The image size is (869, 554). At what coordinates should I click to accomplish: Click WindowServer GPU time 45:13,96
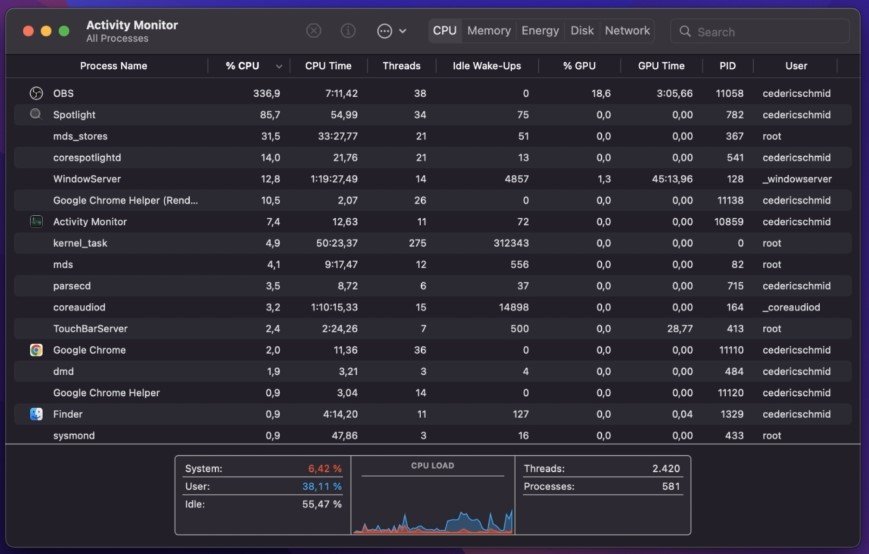(672, 179)
